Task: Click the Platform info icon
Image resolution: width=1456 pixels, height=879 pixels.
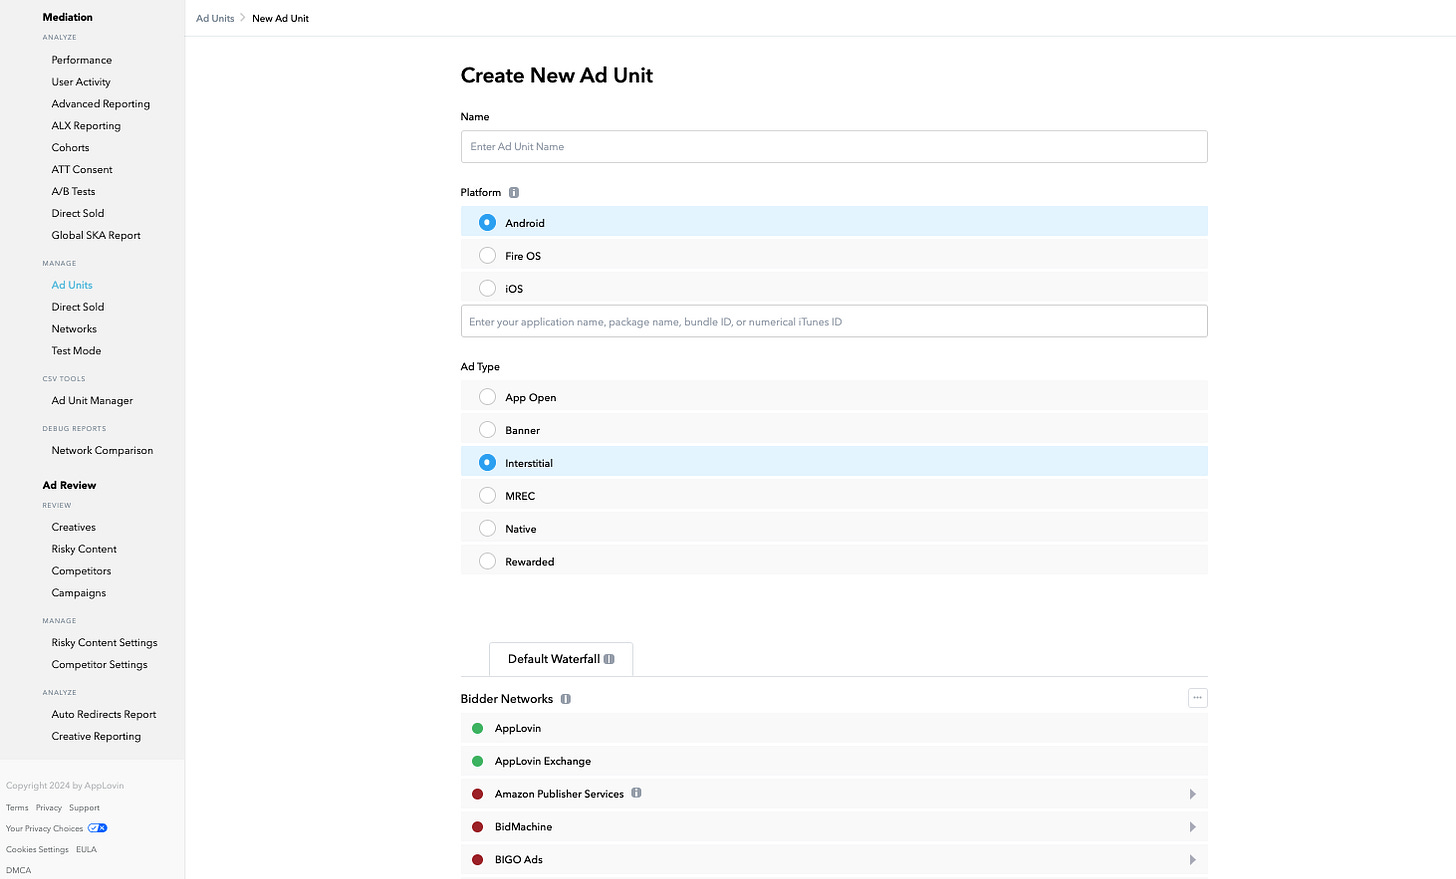Action: click(x=514, y=192)
